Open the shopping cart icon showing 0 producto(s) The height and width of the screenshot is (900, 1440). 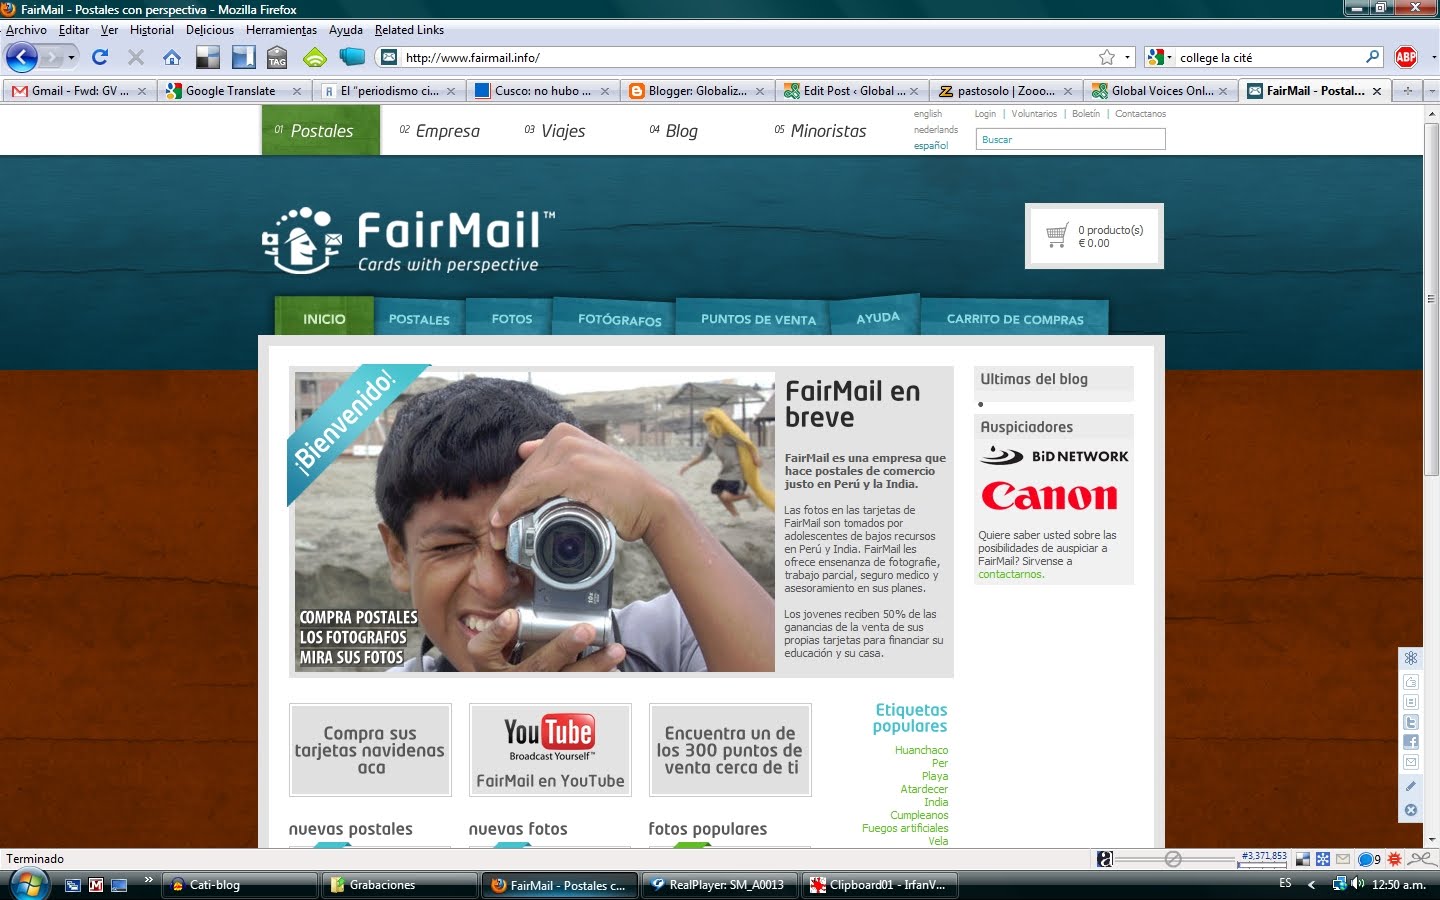tap(1057, 236)
